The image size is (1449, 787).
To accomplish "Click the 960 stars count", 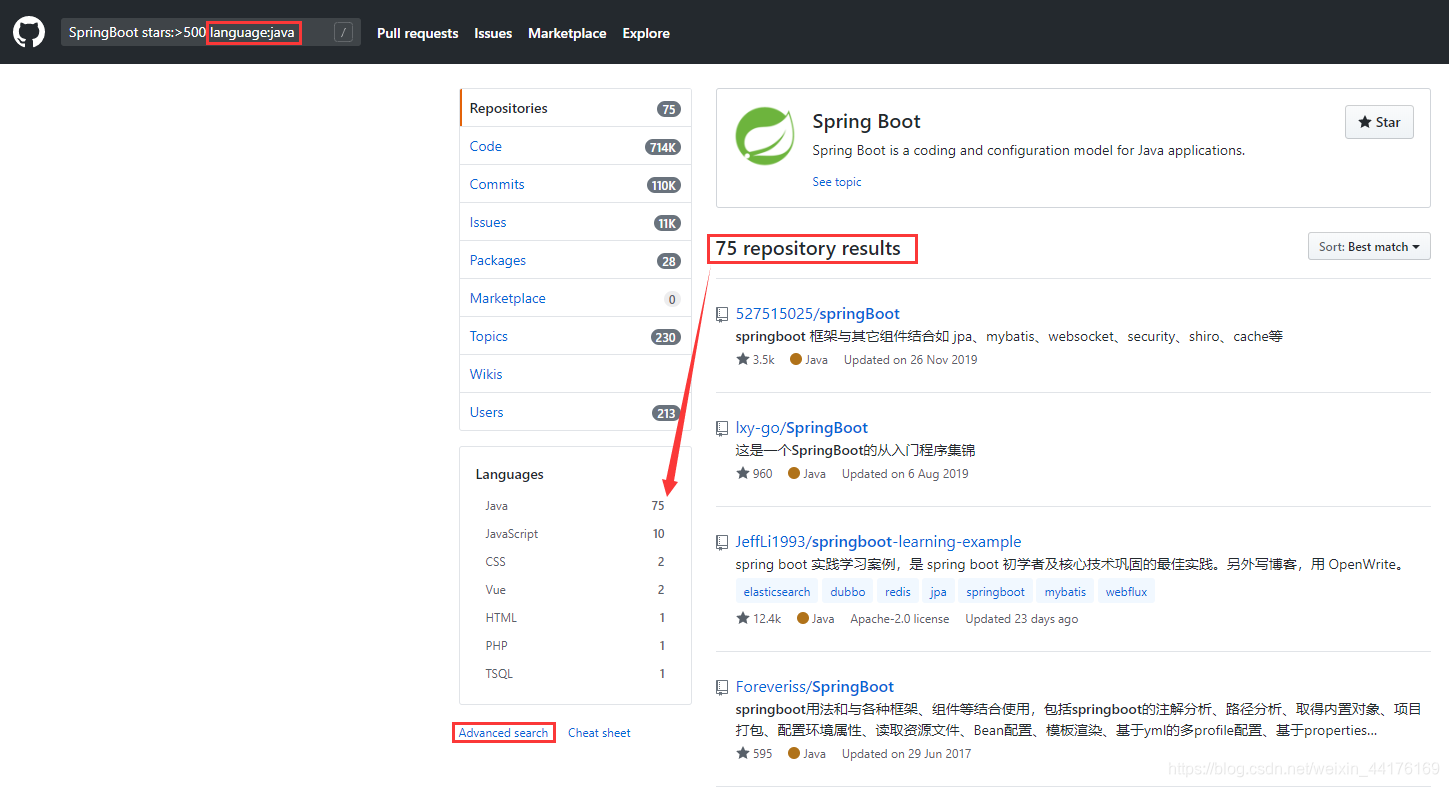I will (x=754, y=474).
